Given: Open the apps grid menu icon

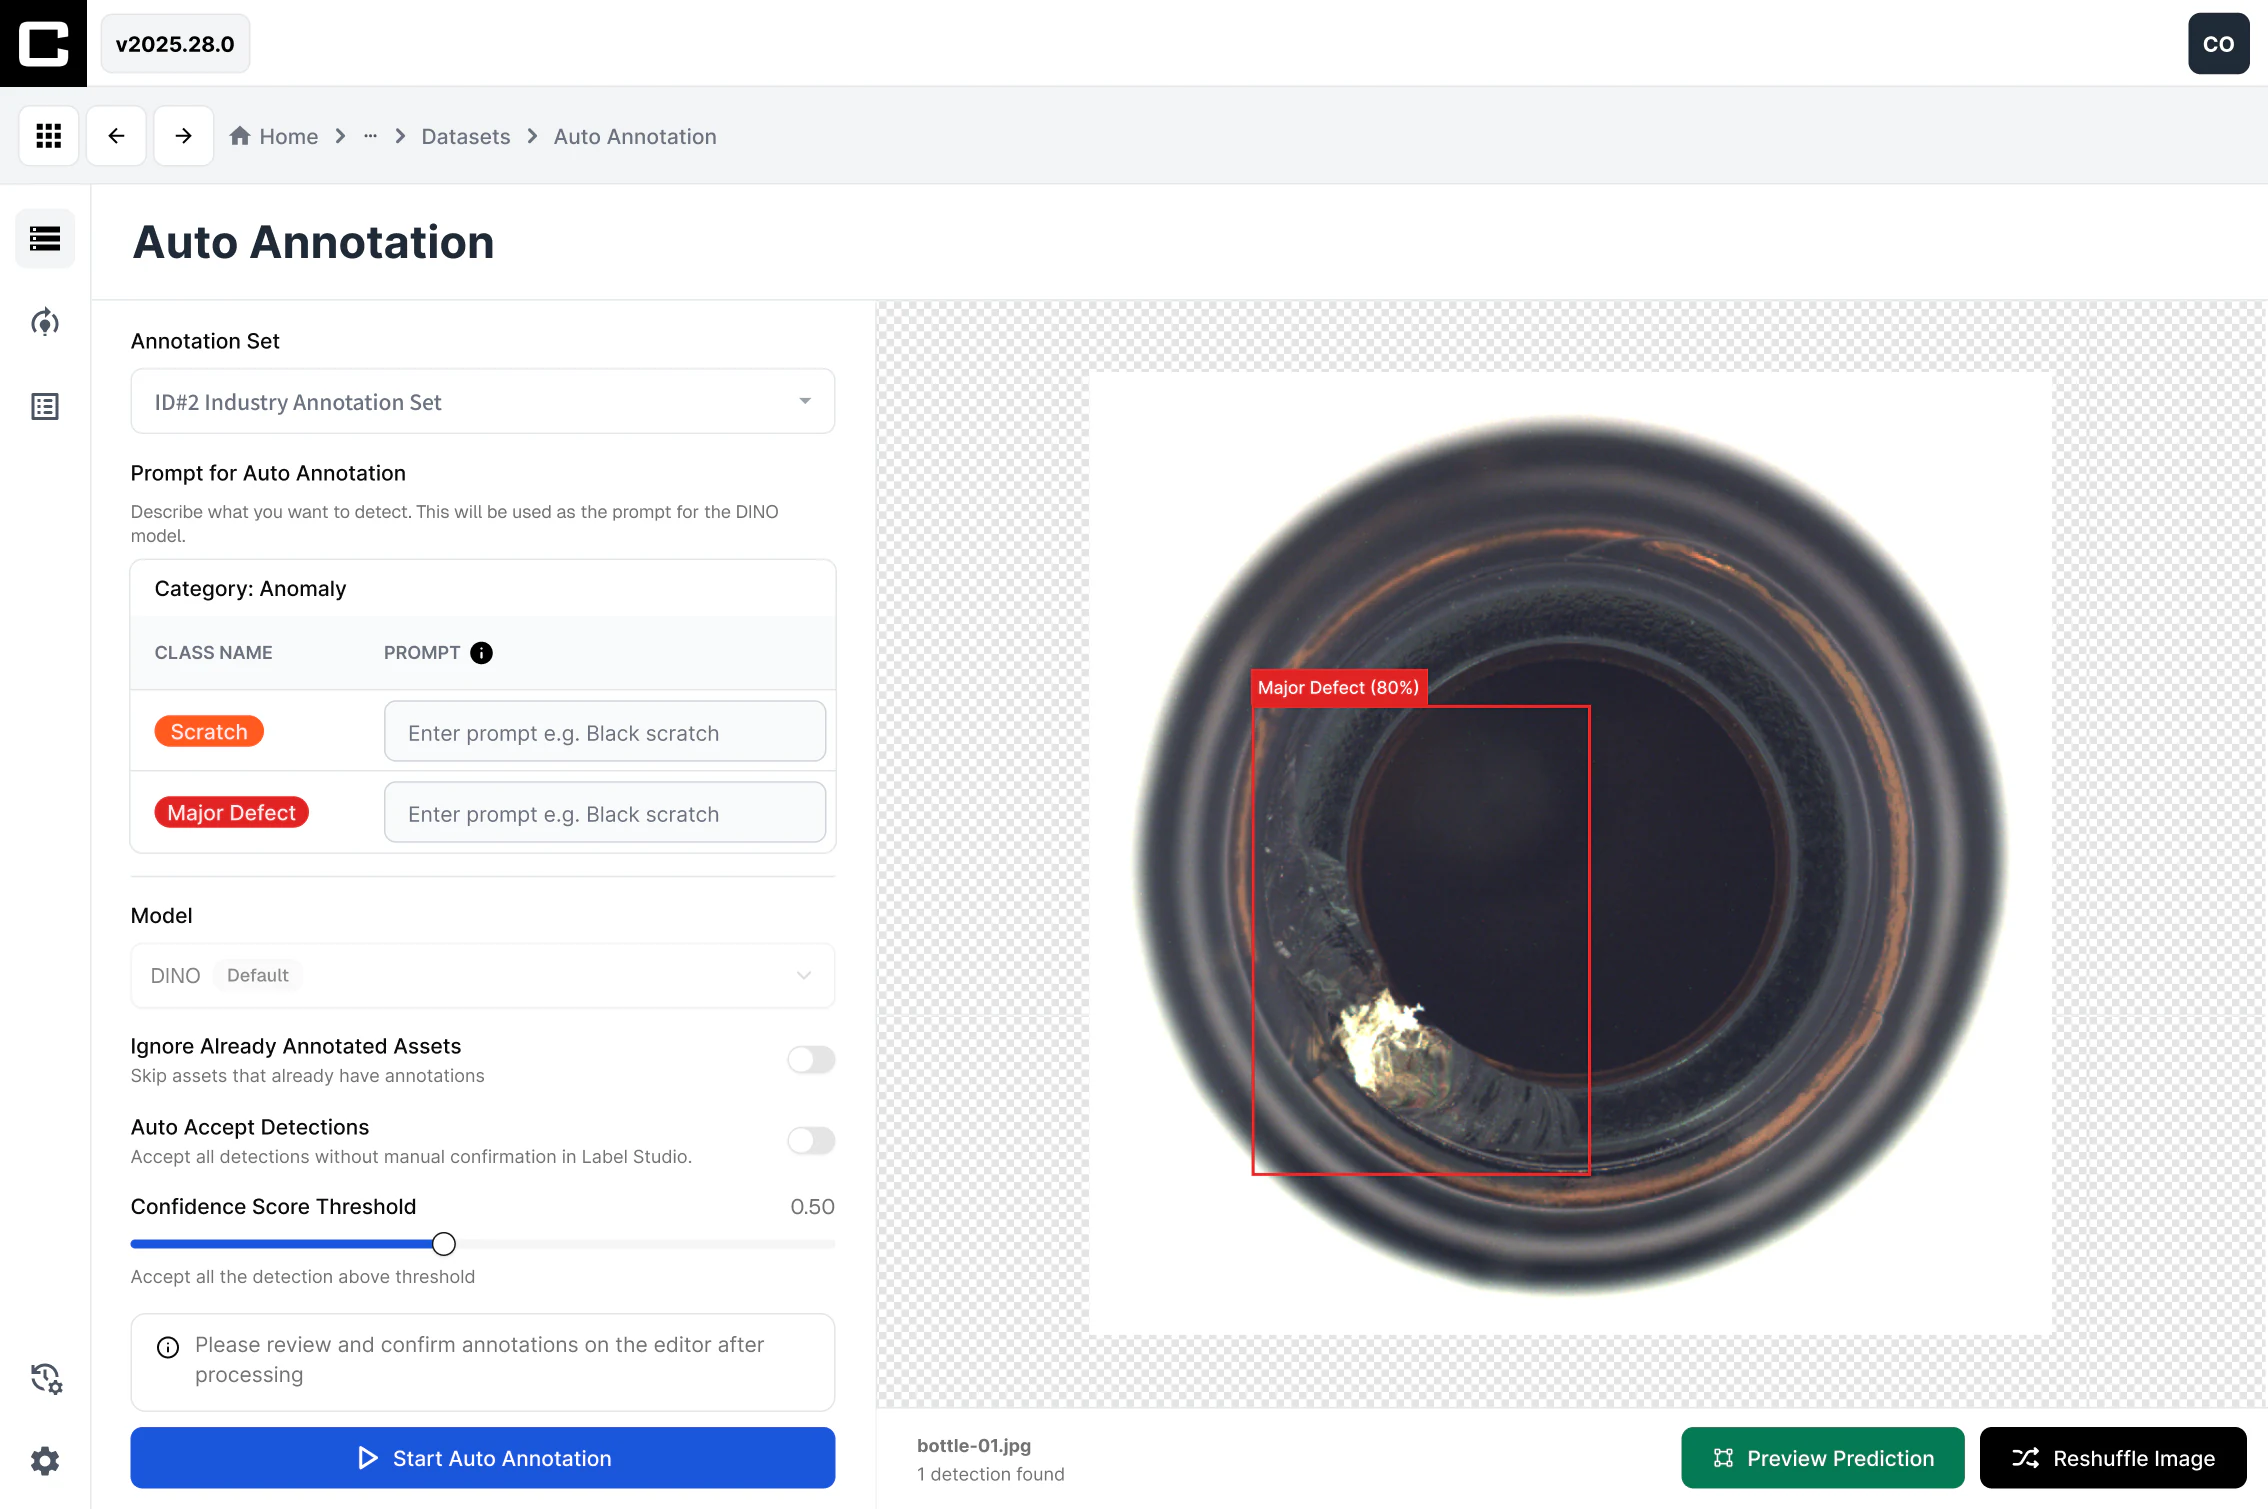Looking at the screenshot, I should 48,135.
